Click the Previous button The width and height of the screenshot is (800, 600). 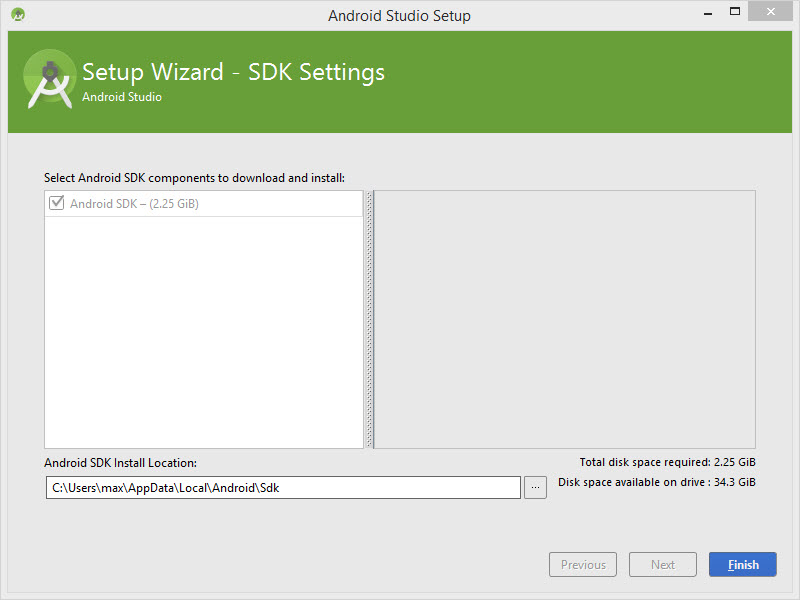583,565
